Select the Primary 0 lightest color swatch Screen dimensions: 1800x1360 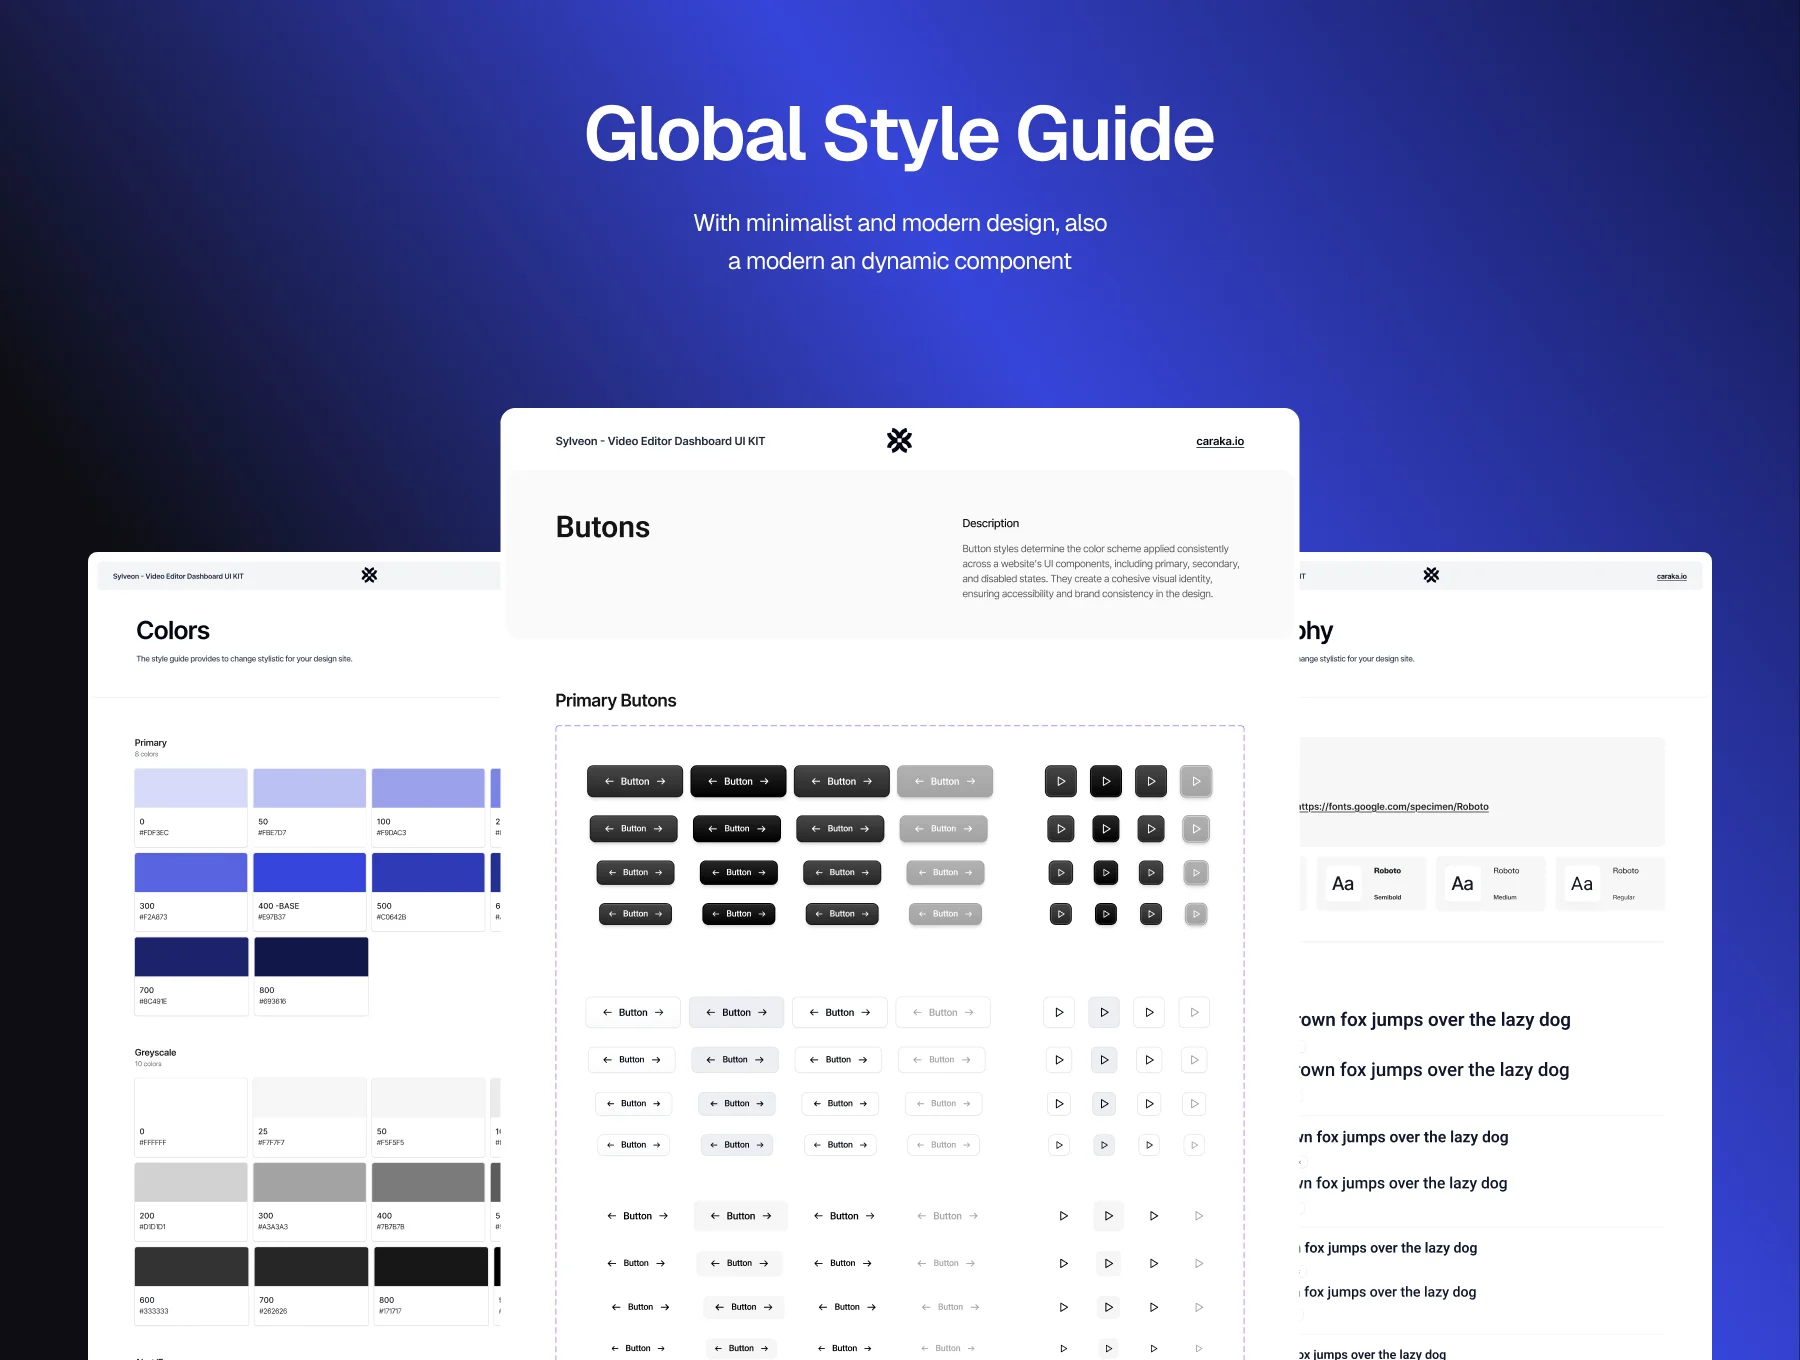pos(191,807)
